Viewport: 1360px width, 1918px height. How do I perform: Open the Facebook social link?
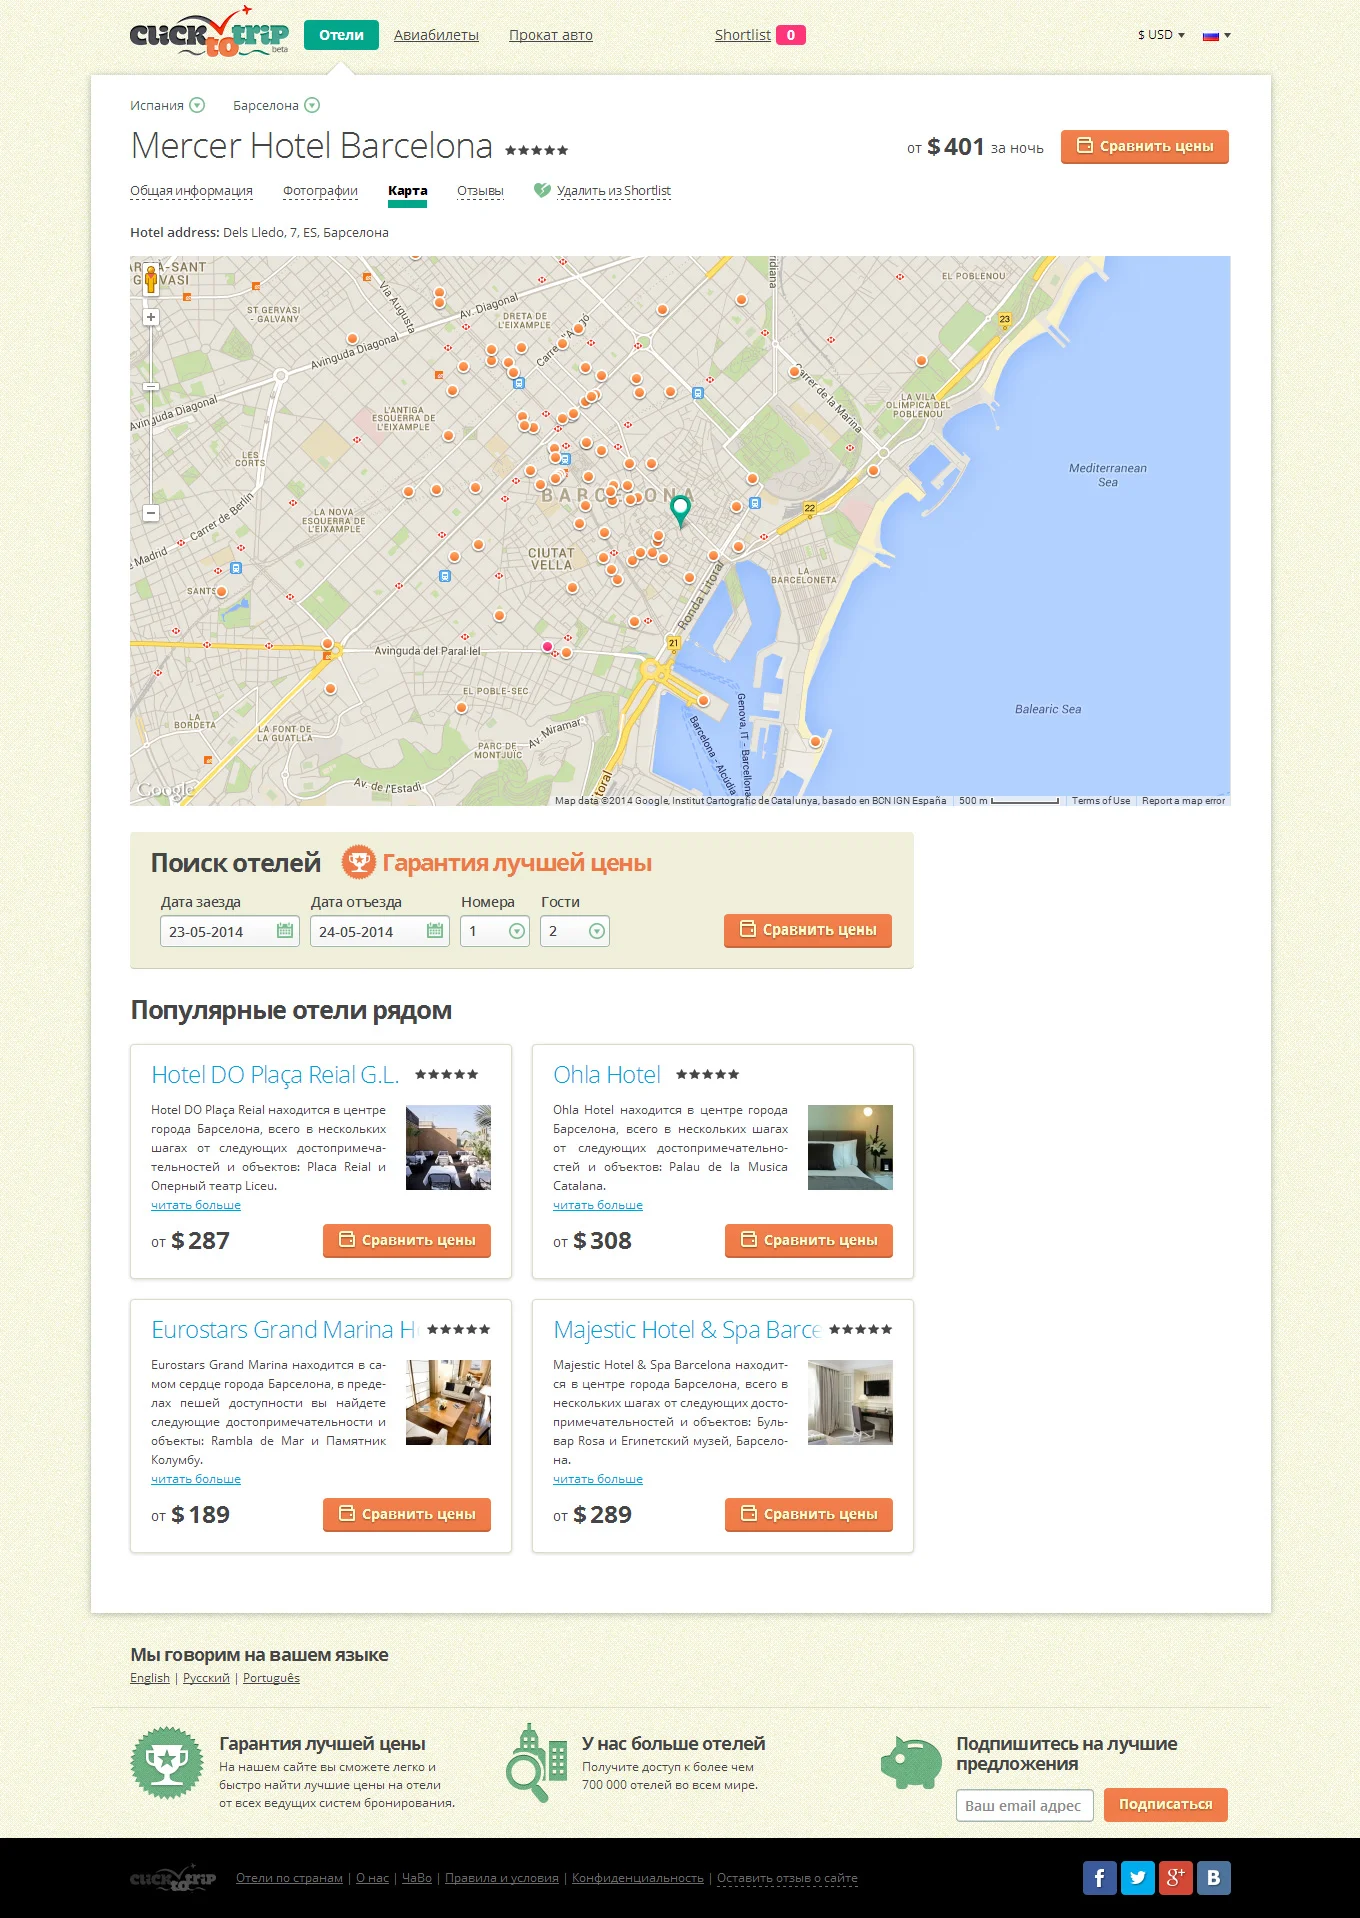(x=1099, y=1877)
